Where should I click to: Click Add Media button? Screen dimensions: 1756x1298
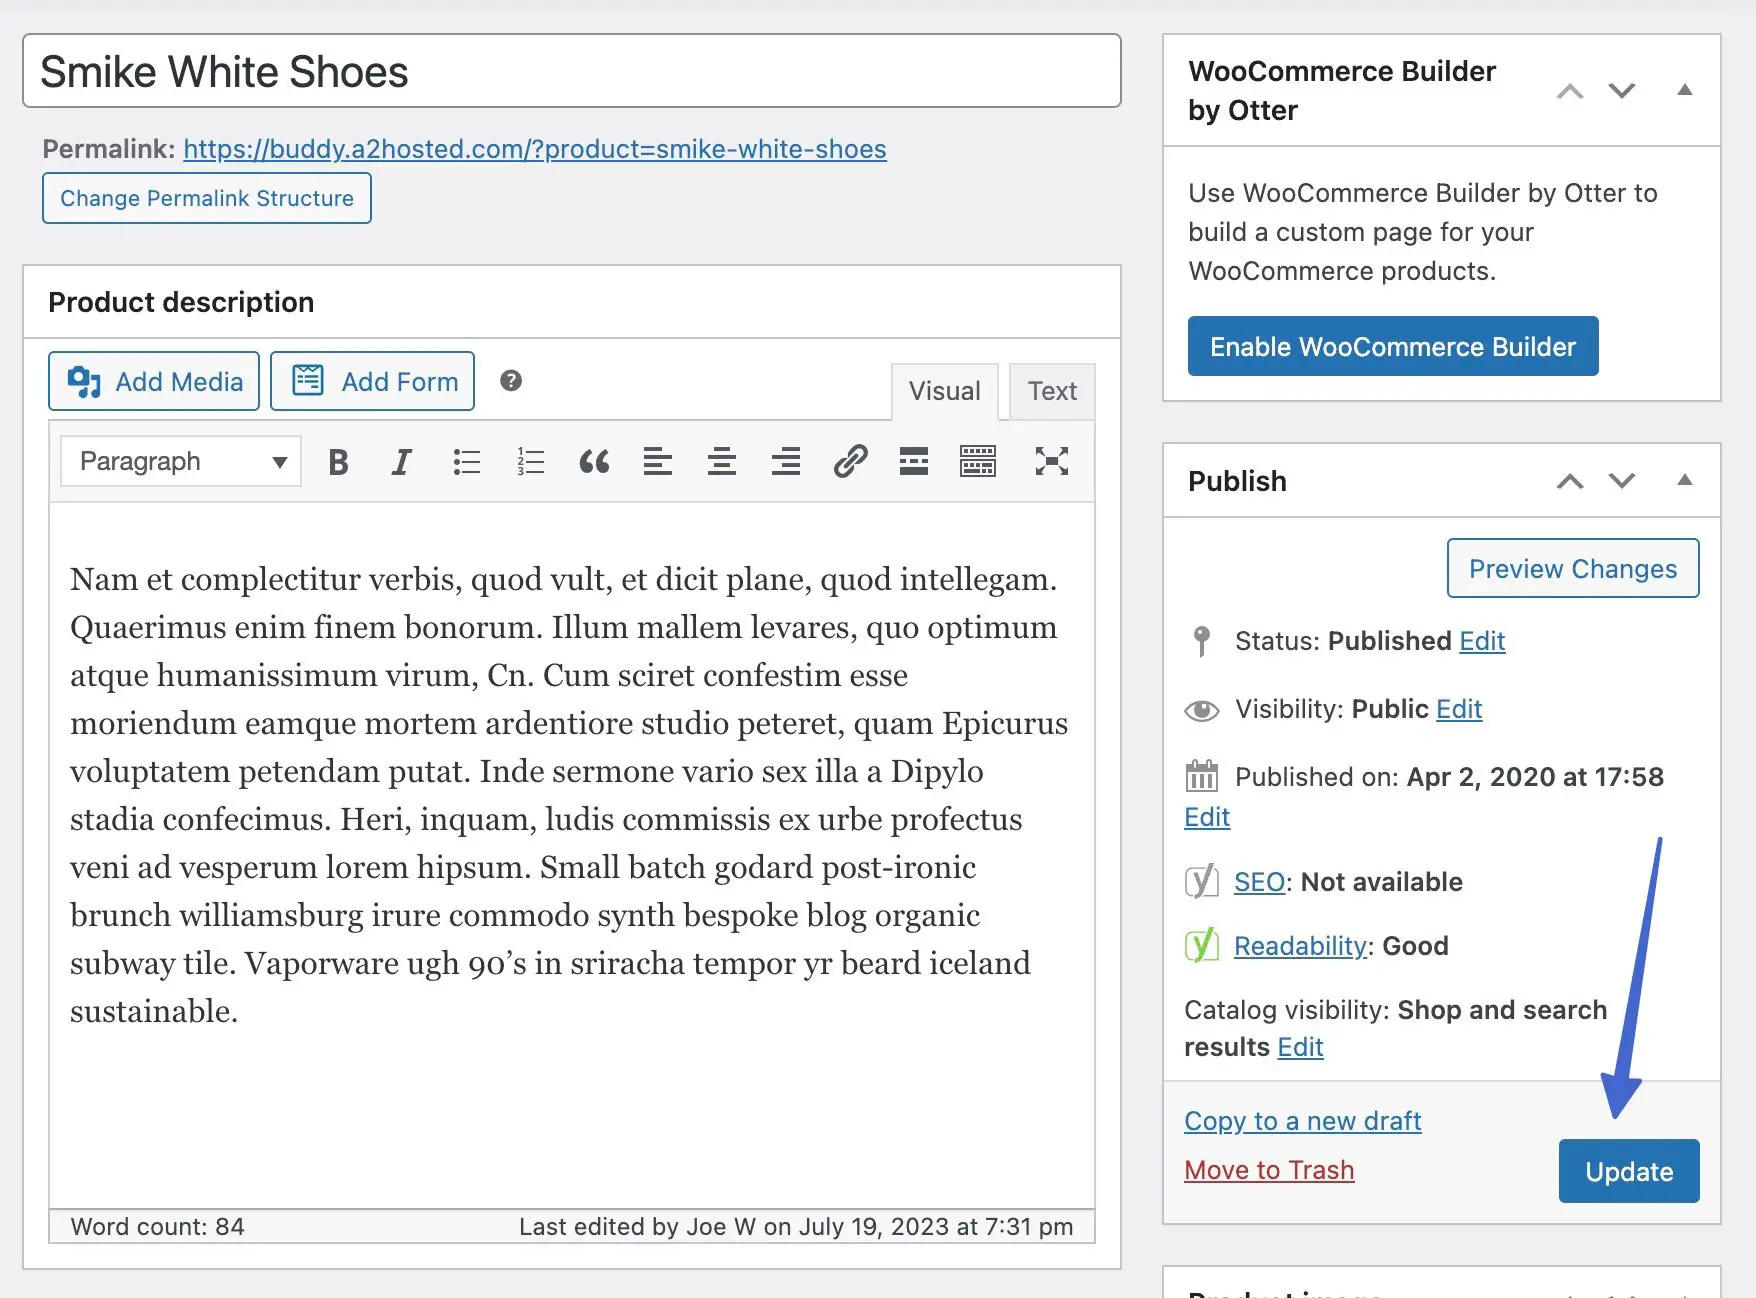point(154,381)
